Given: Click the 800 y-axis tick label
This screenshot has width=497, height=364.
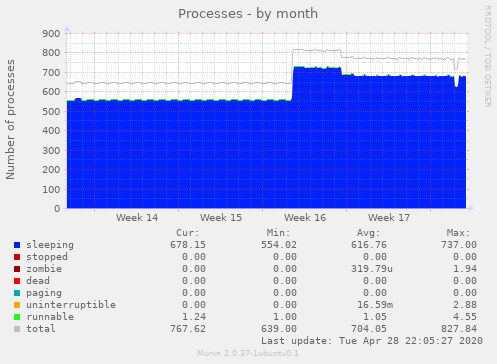Looking at the screenshot, I should tap(51, 53).
